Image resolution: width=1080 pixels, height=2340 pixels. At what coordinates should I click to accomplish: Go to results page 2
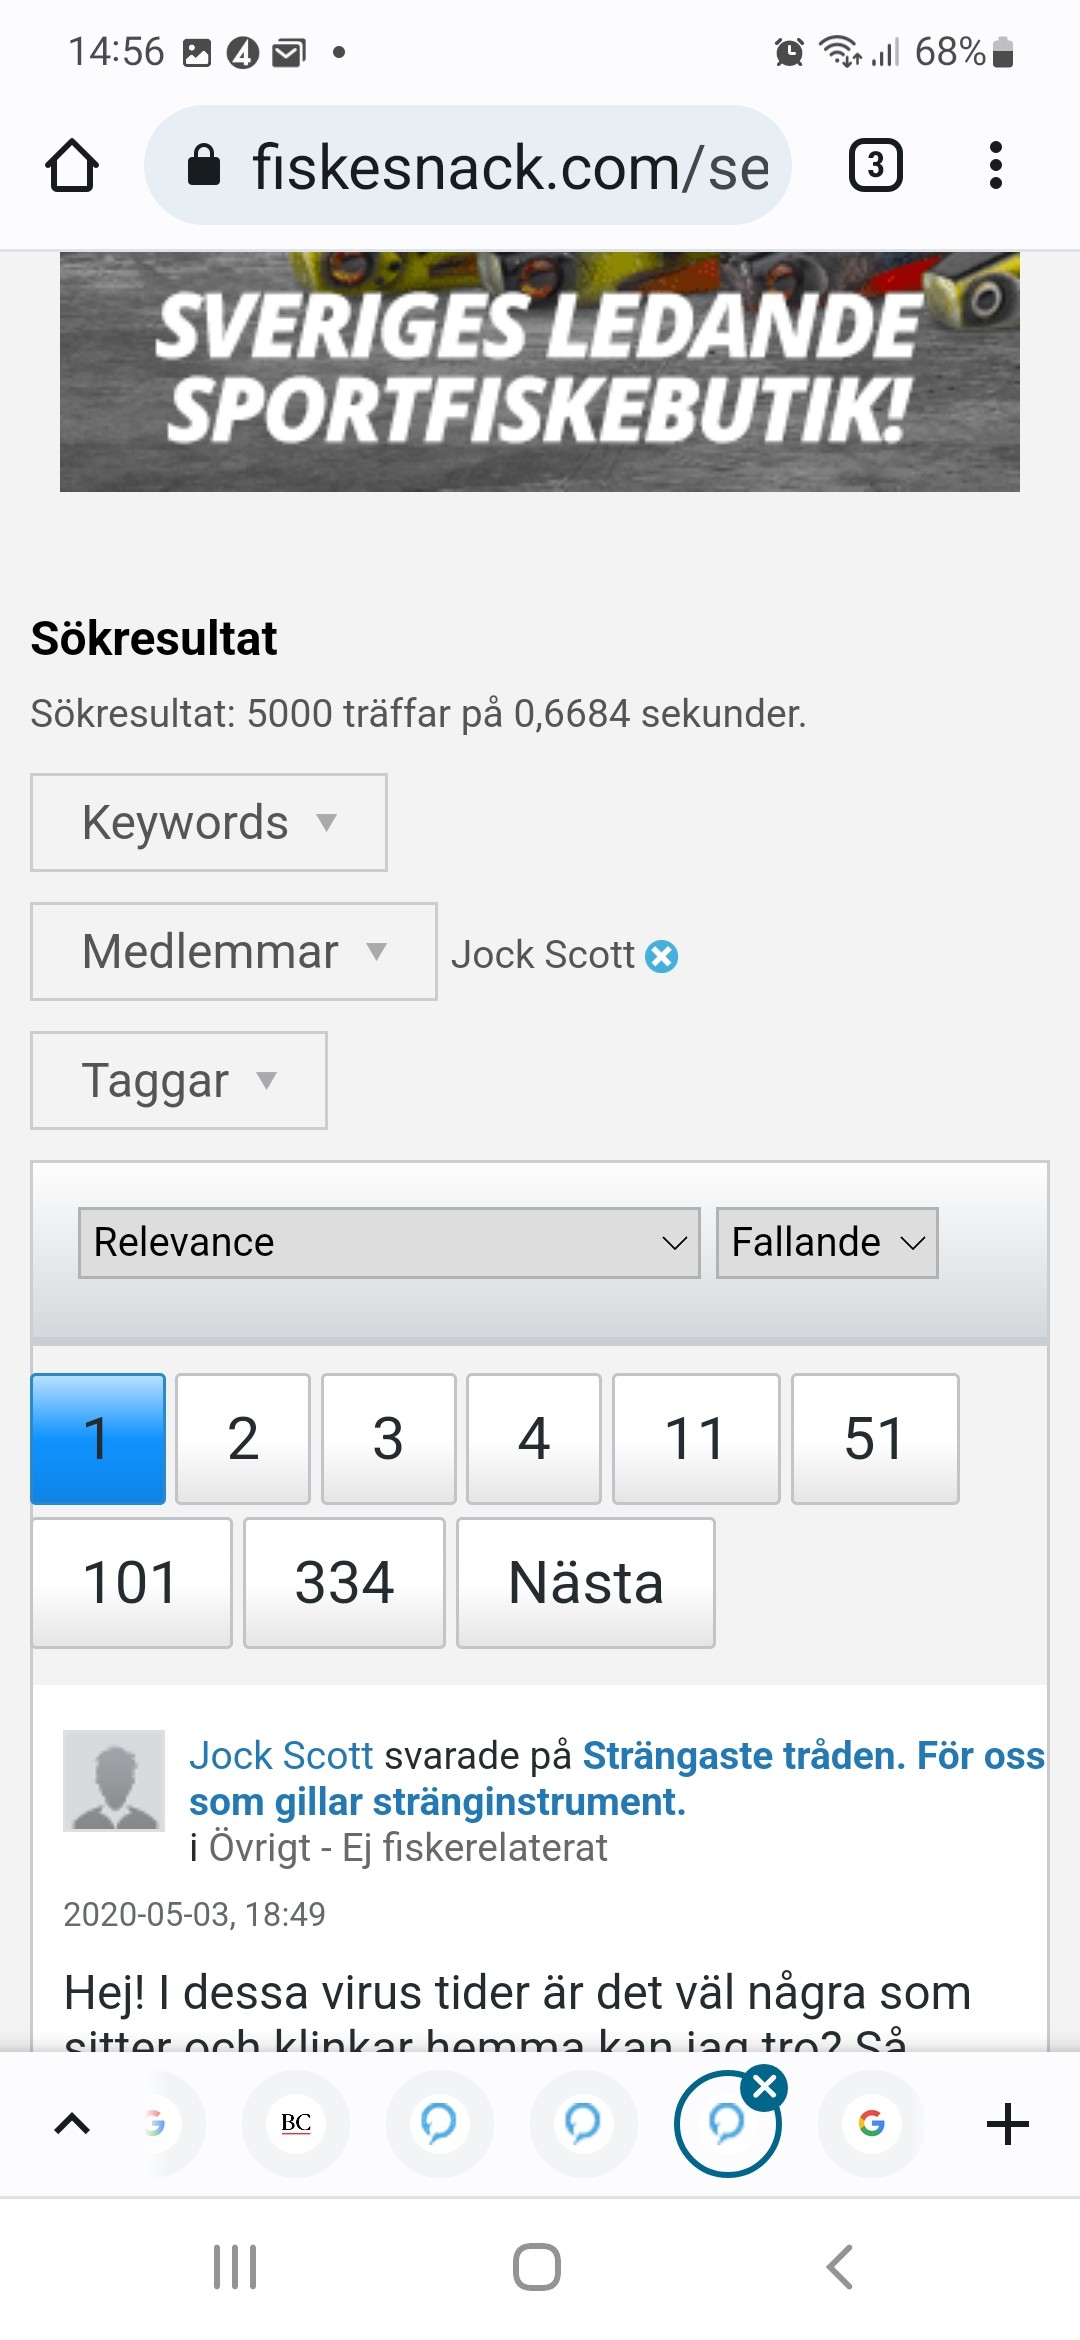click(243, 1439)
